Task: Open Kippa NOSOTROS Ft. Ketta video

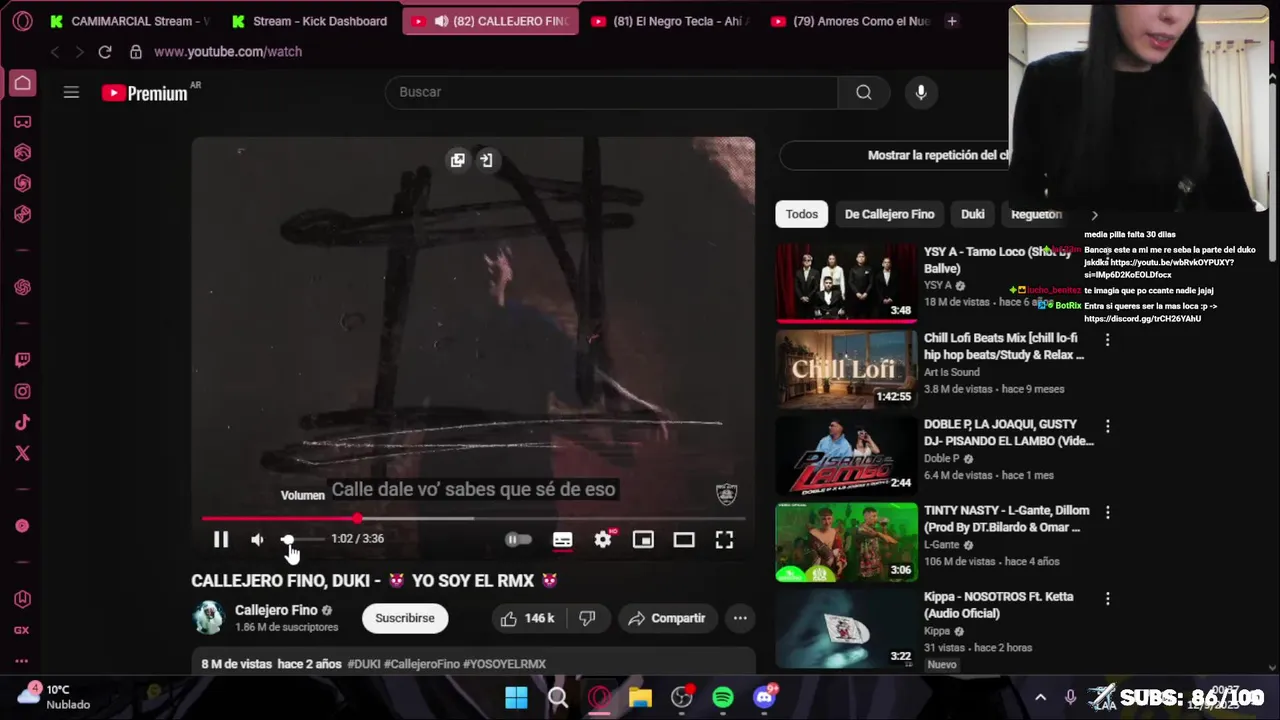Action: (x=999, y=604)
